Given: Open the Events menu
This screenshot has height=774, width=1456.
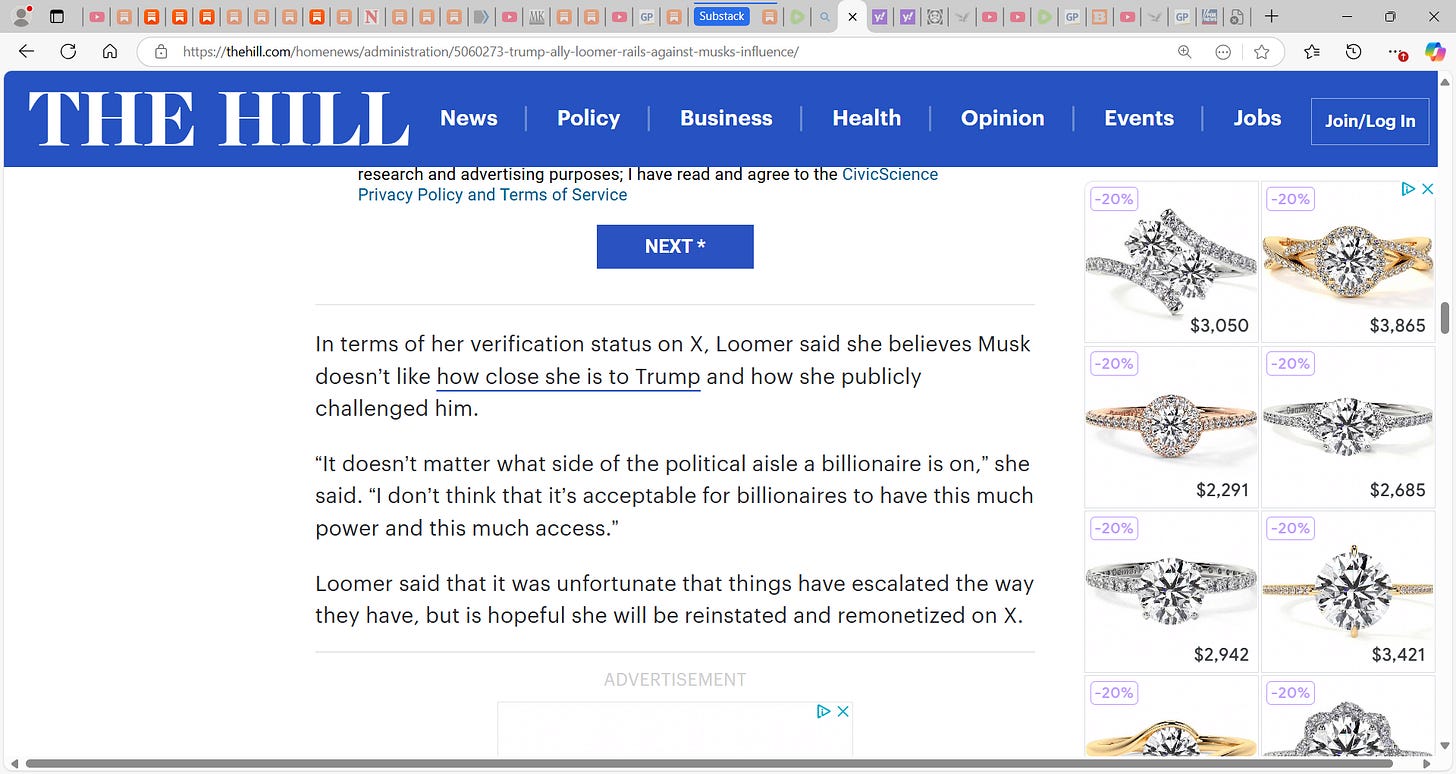Looking at the screenshot, I should pyautogui.click(x=1138, y=118).
